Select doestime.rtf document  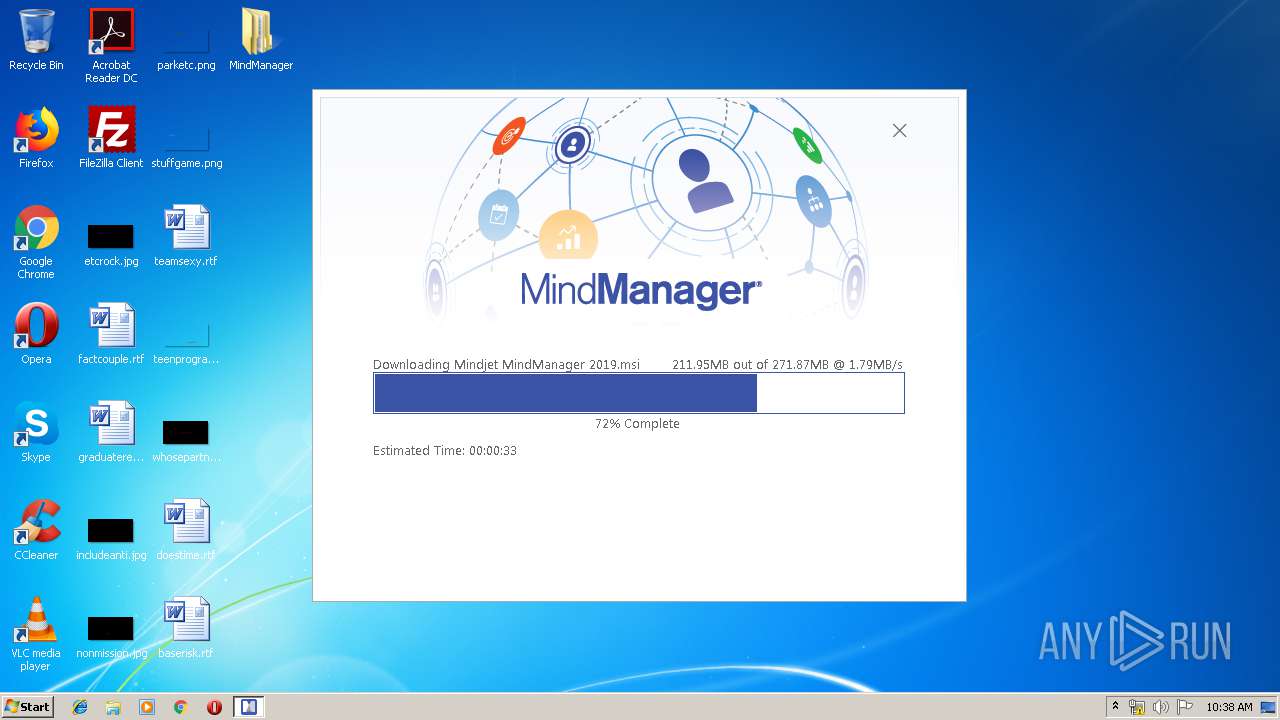(x=186, y=530)
